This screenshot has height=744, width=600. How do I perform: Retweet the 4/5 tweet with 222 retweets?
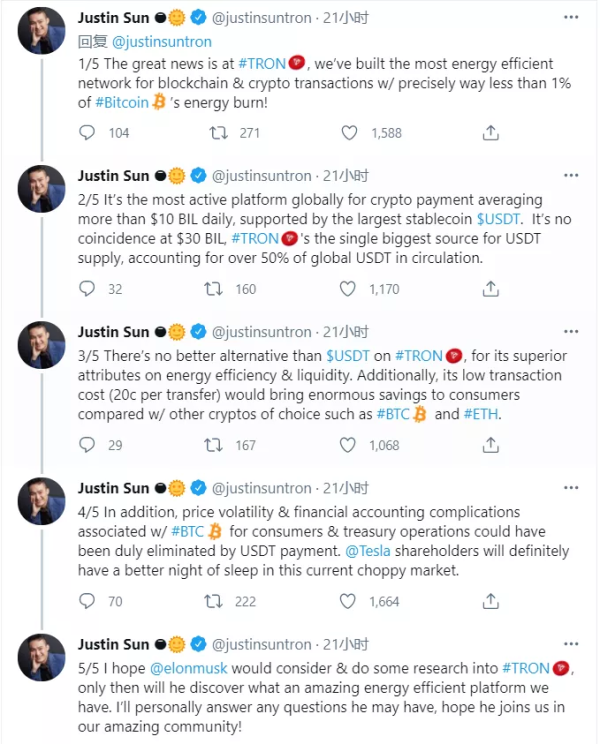214,601
